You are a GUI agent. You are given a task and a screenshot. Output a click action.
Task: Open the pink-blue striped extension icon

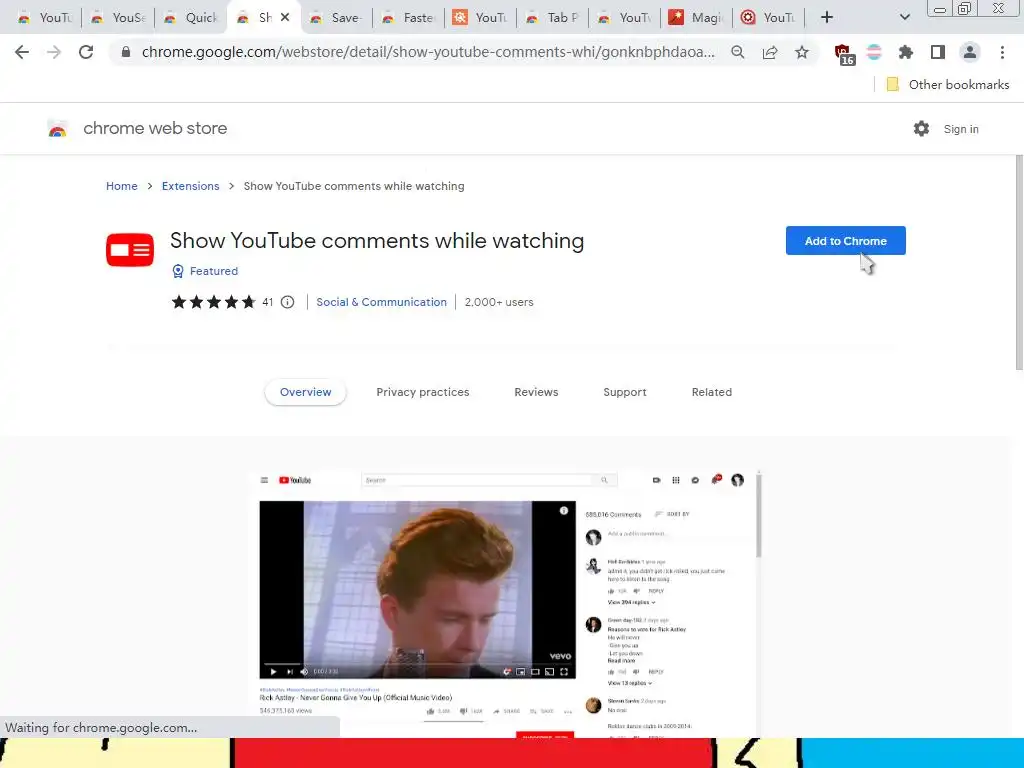click(x=874, y=52)
